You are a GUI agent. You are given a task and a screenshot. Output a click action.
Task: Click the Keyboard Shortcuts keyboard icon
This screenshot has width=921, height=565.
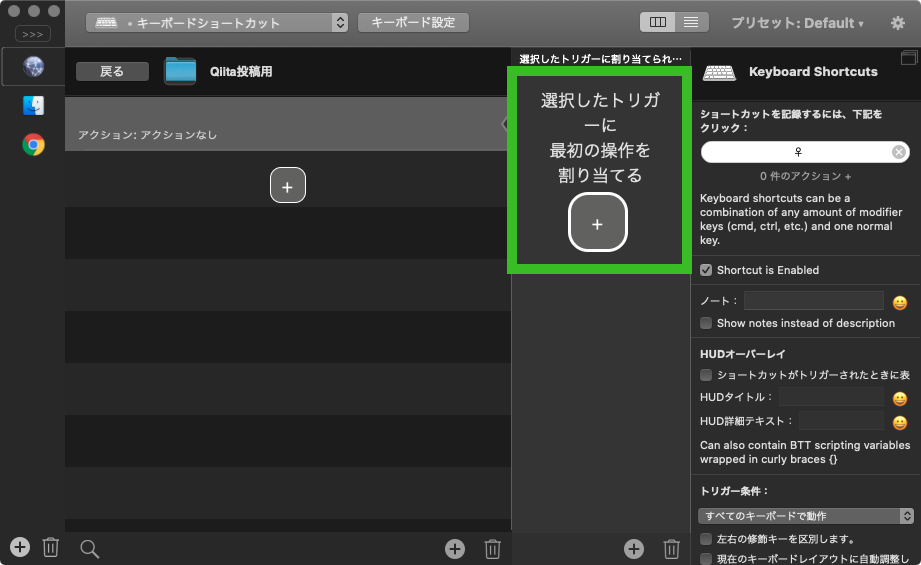(719, 73)
